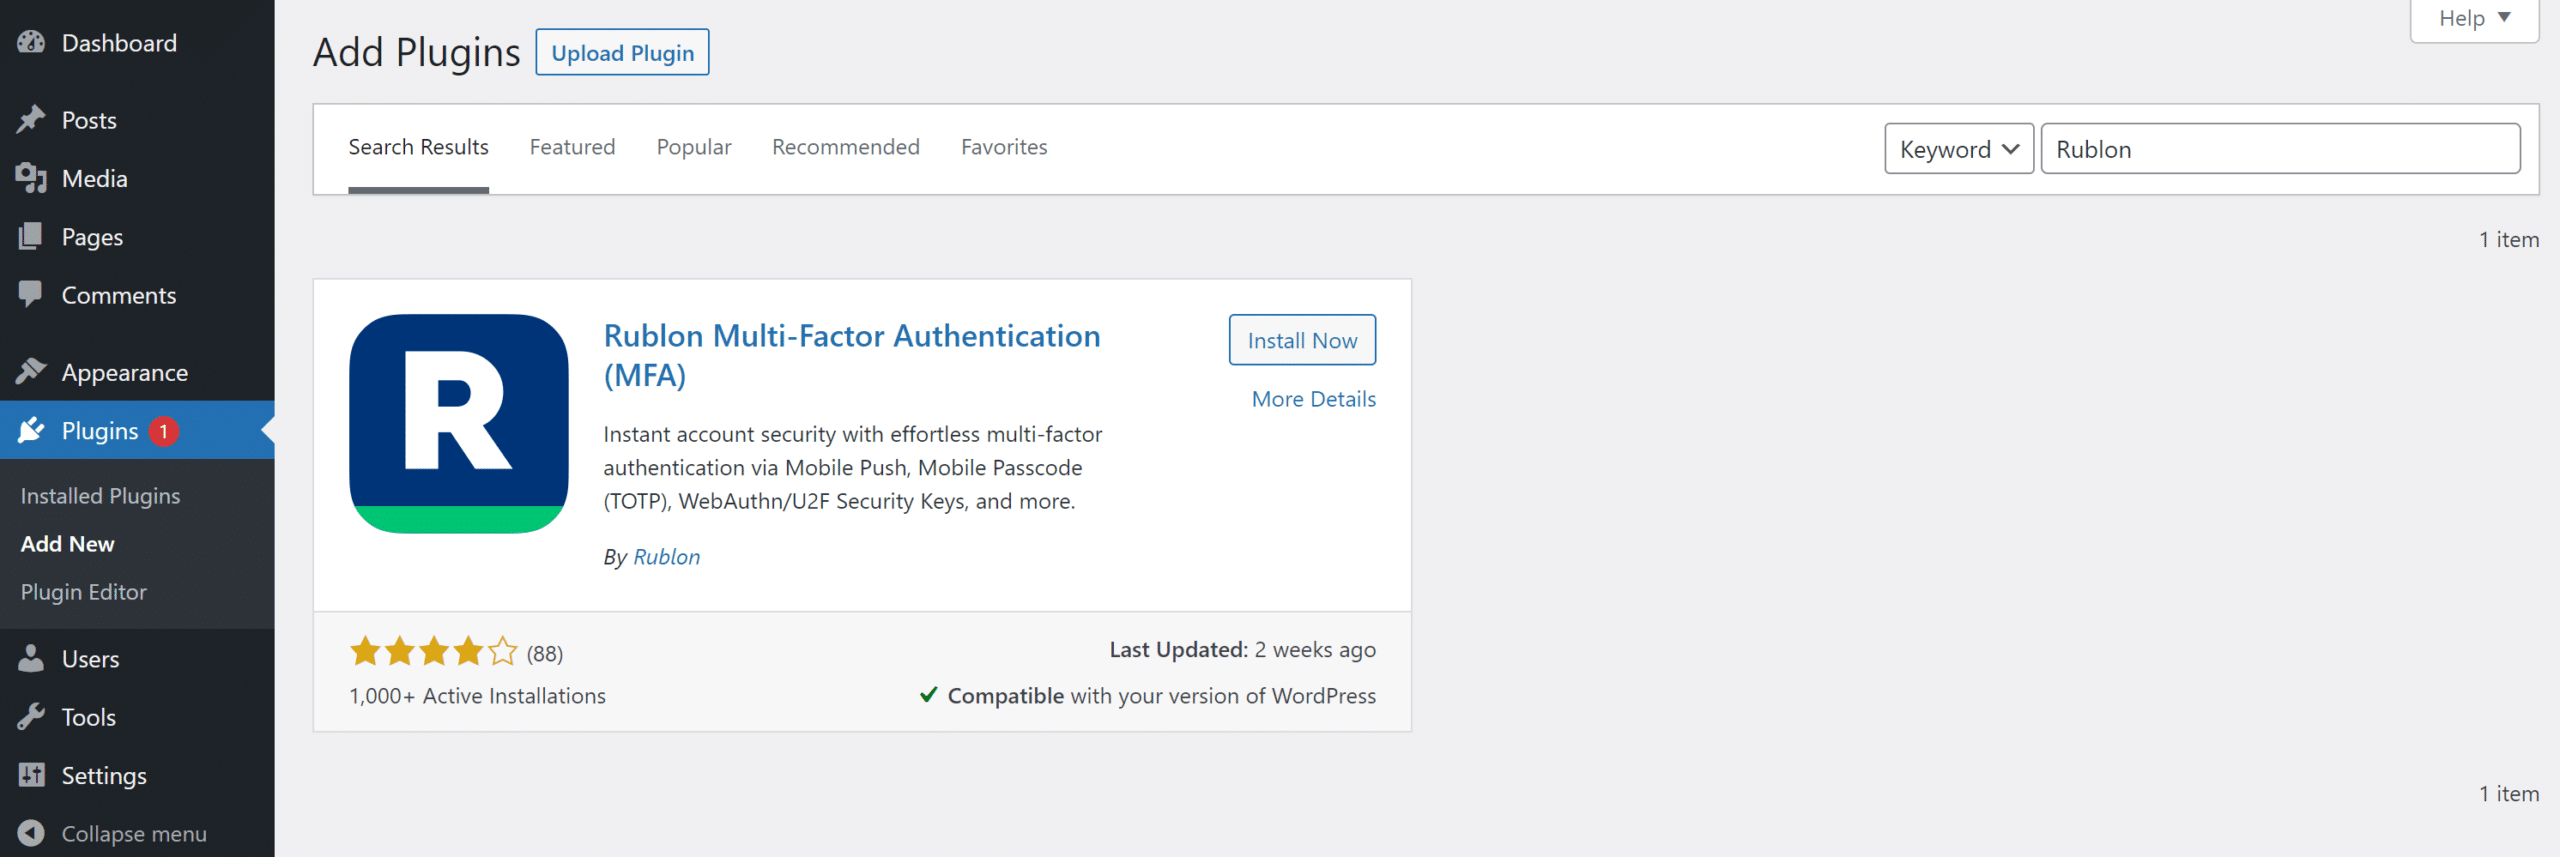
Task: Switch to the Featured tab
Action: pos(572,147)
